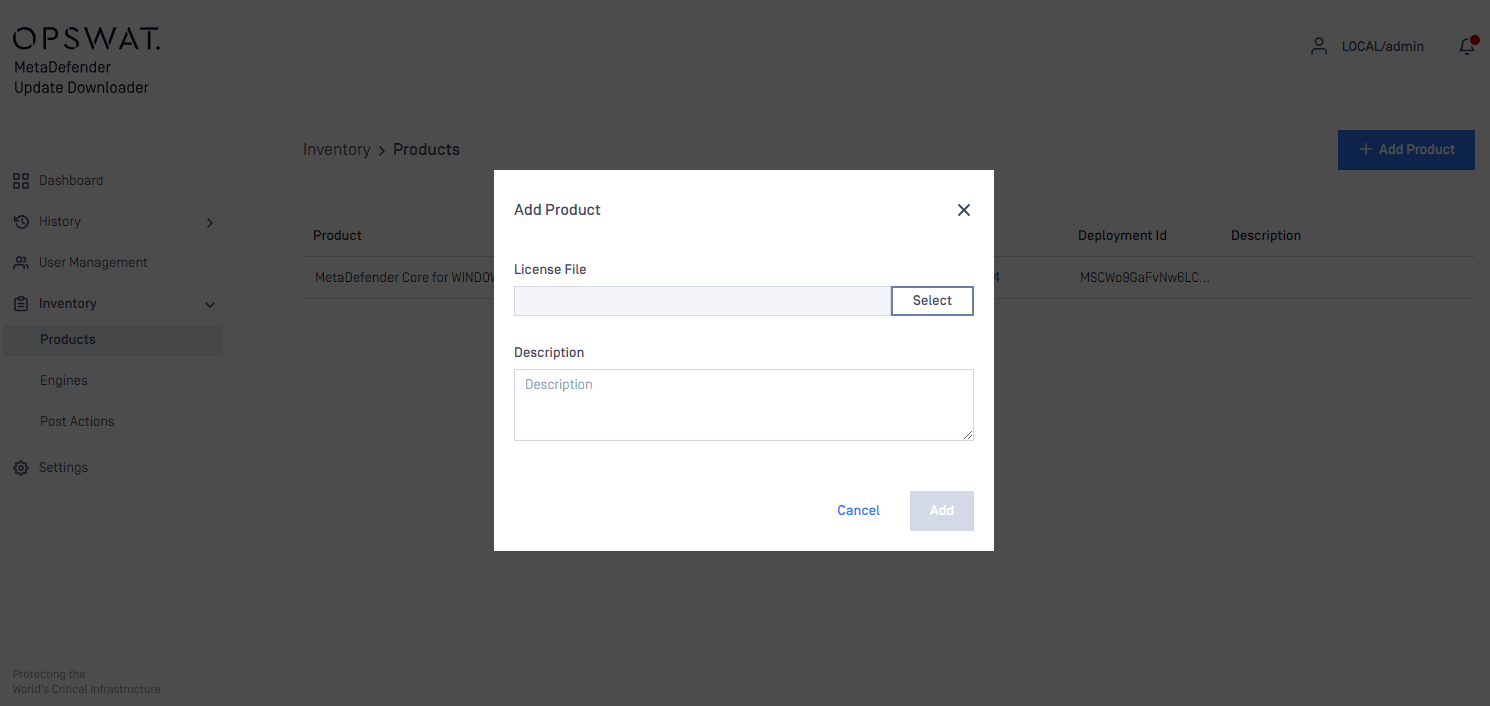Click the Description column header
Image resolution: width=1490 pixels, height=706 pixels.
1266,236
